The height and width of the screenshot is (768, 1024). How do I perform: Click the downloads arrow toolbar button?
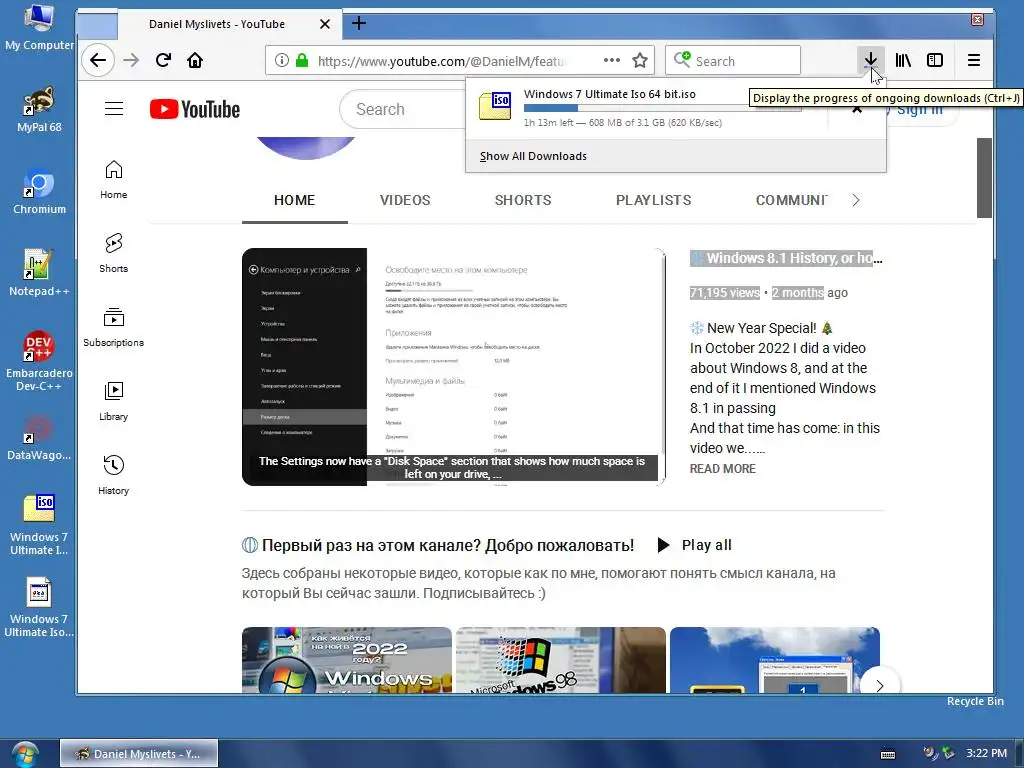coord(871,61)
